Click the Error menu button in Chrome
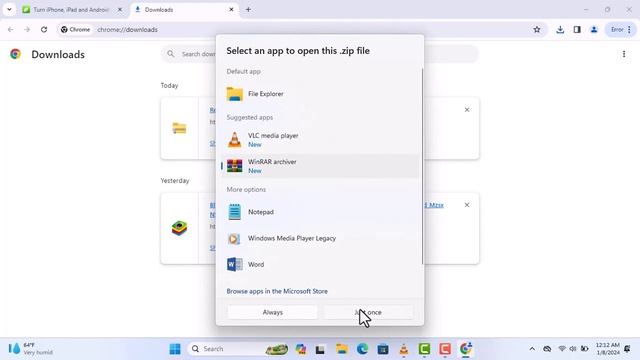The height and width of the screenshot is (360, 640). pyautogui.click(x=620, y=29)
